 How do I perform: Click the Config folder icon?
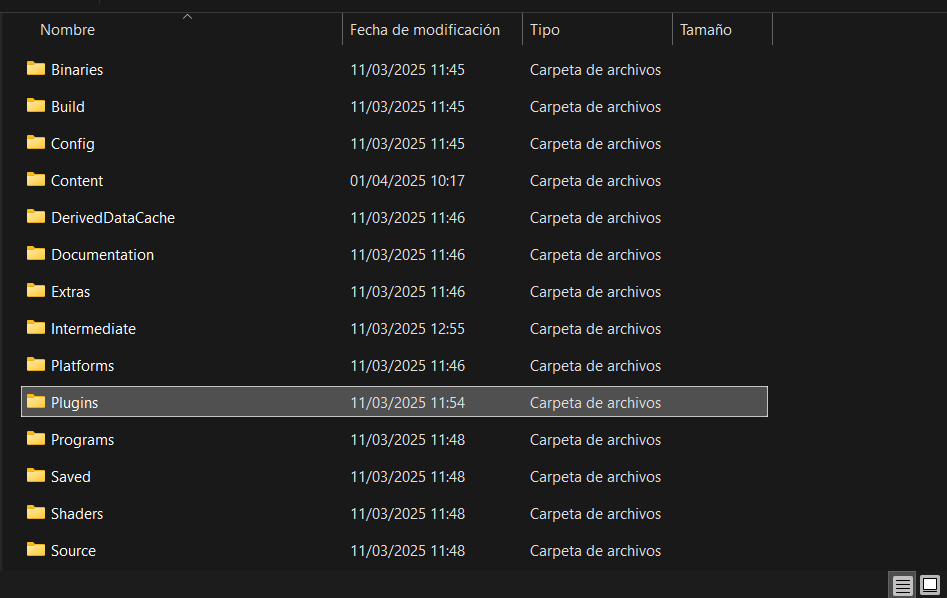(x=36, y=143)
